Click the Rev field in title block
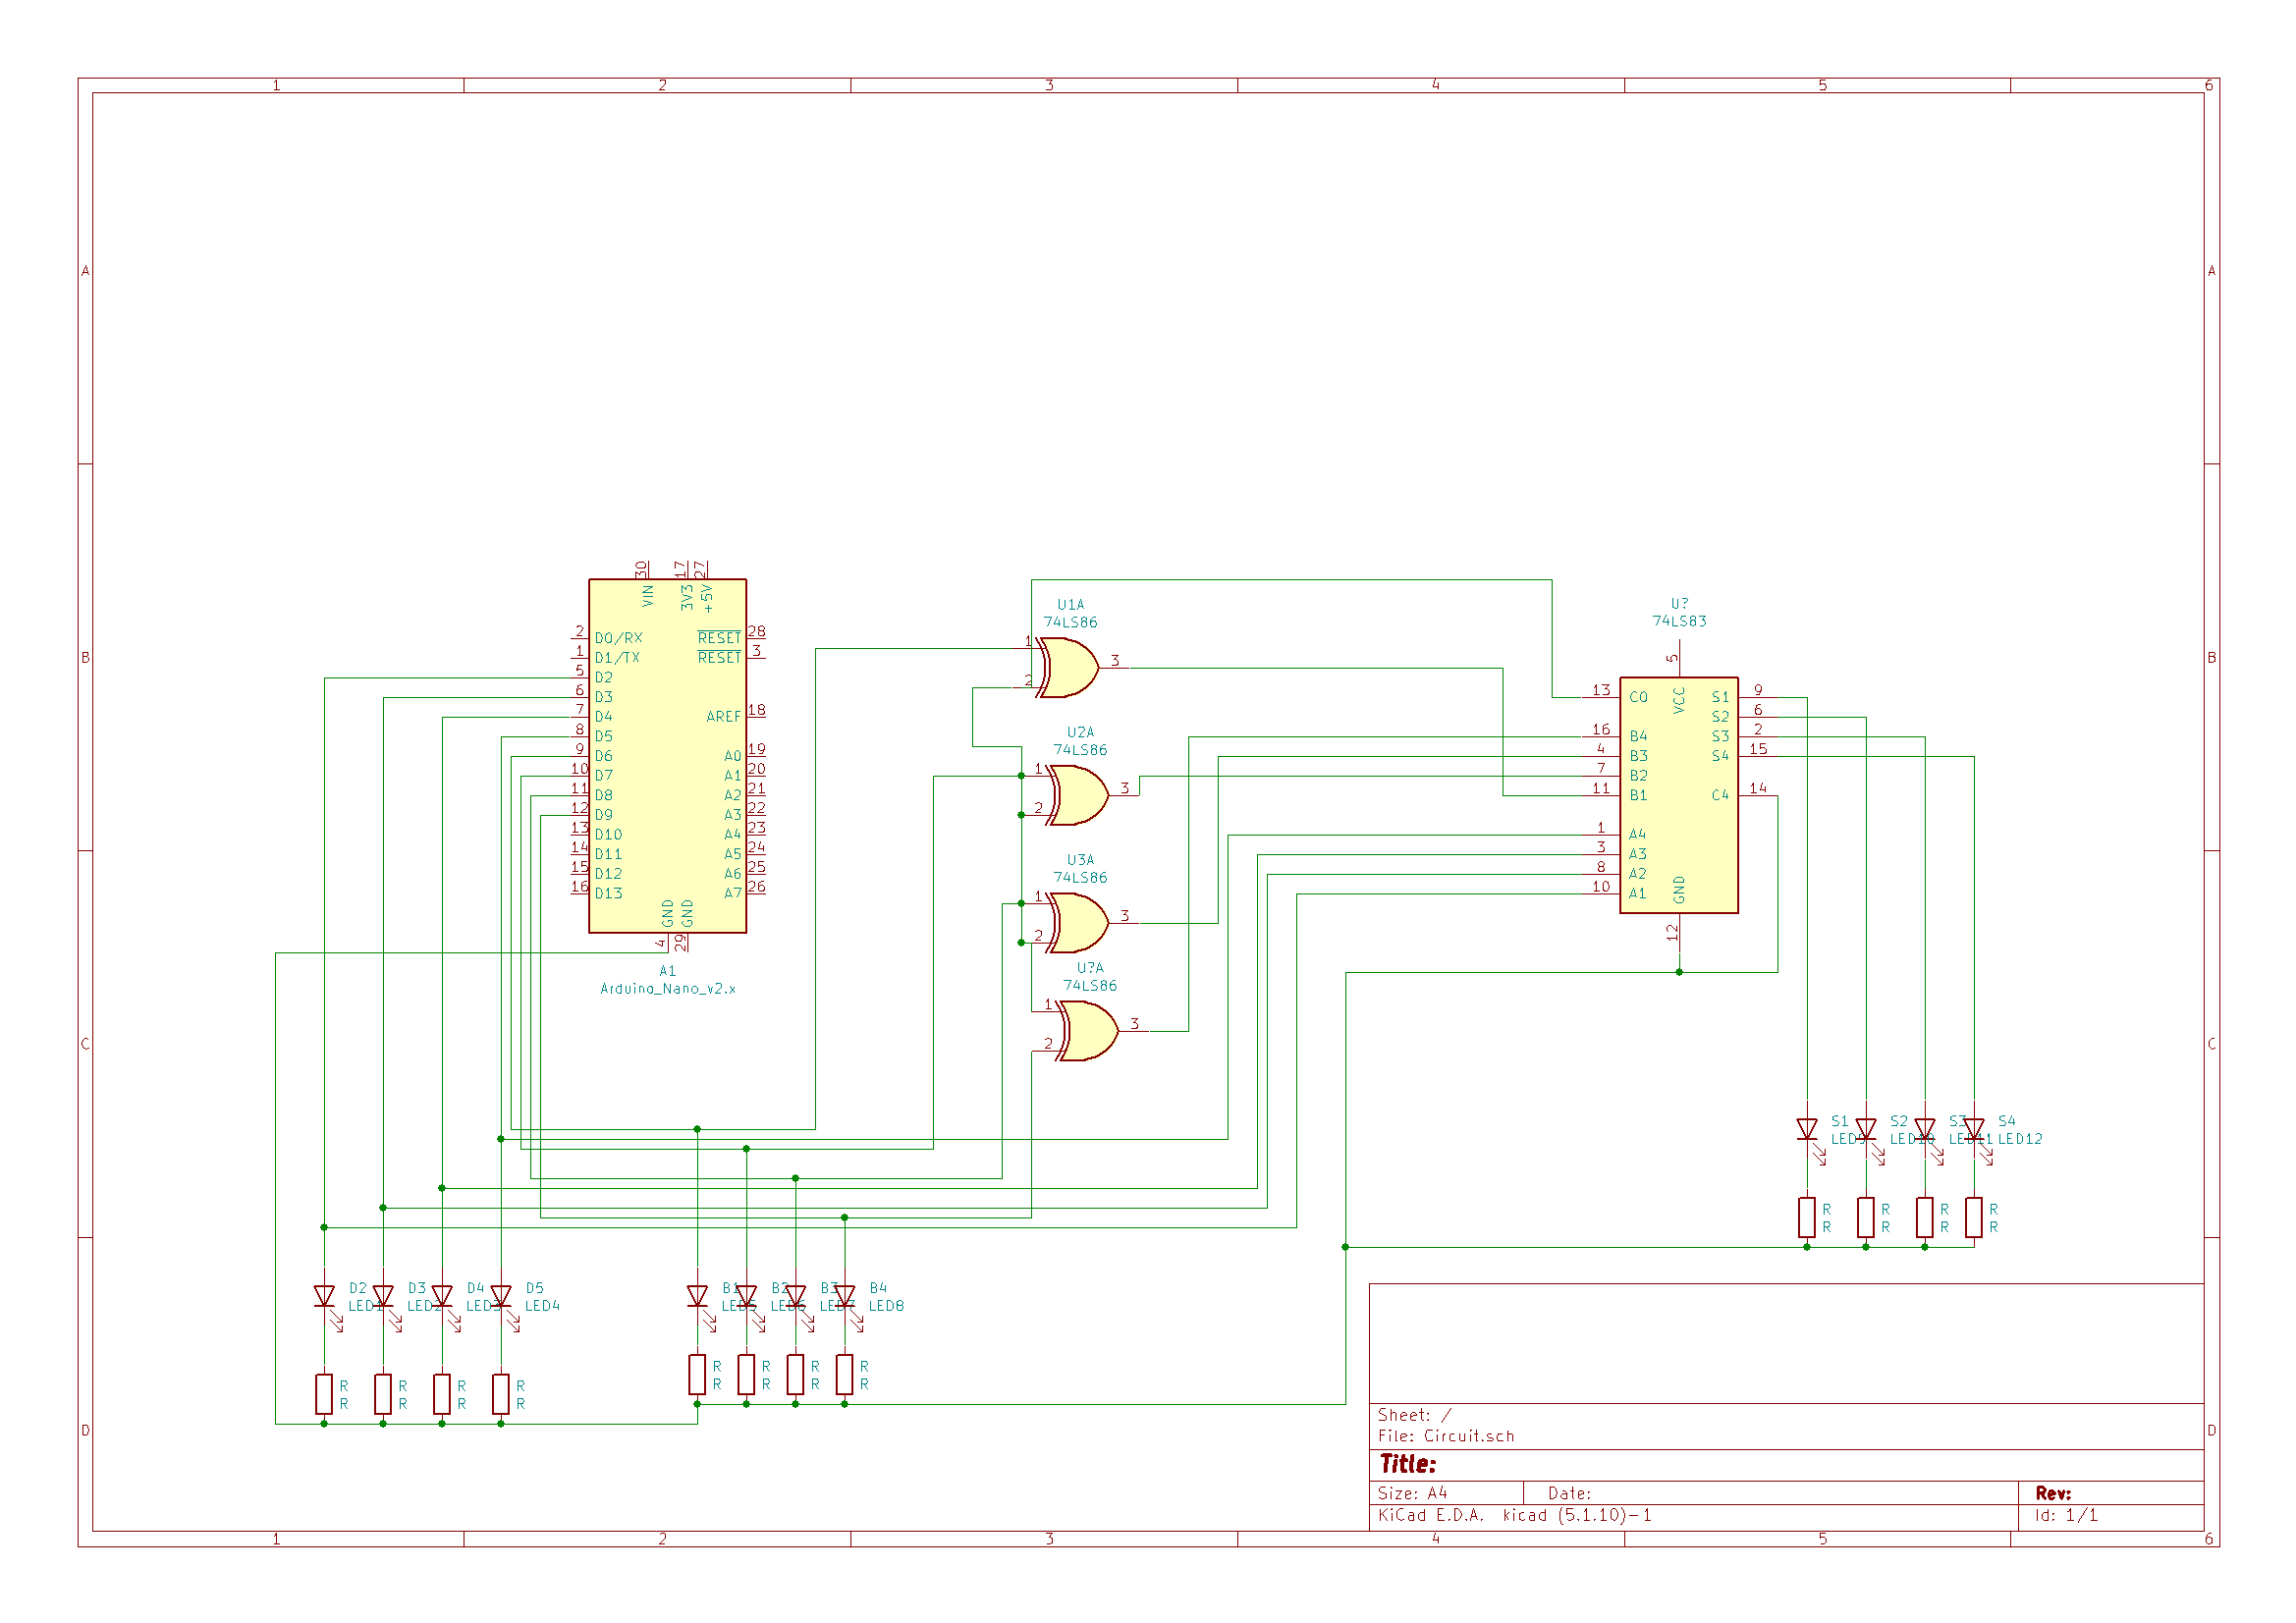The image size is (2296, 1623). pos(2052,1493)
